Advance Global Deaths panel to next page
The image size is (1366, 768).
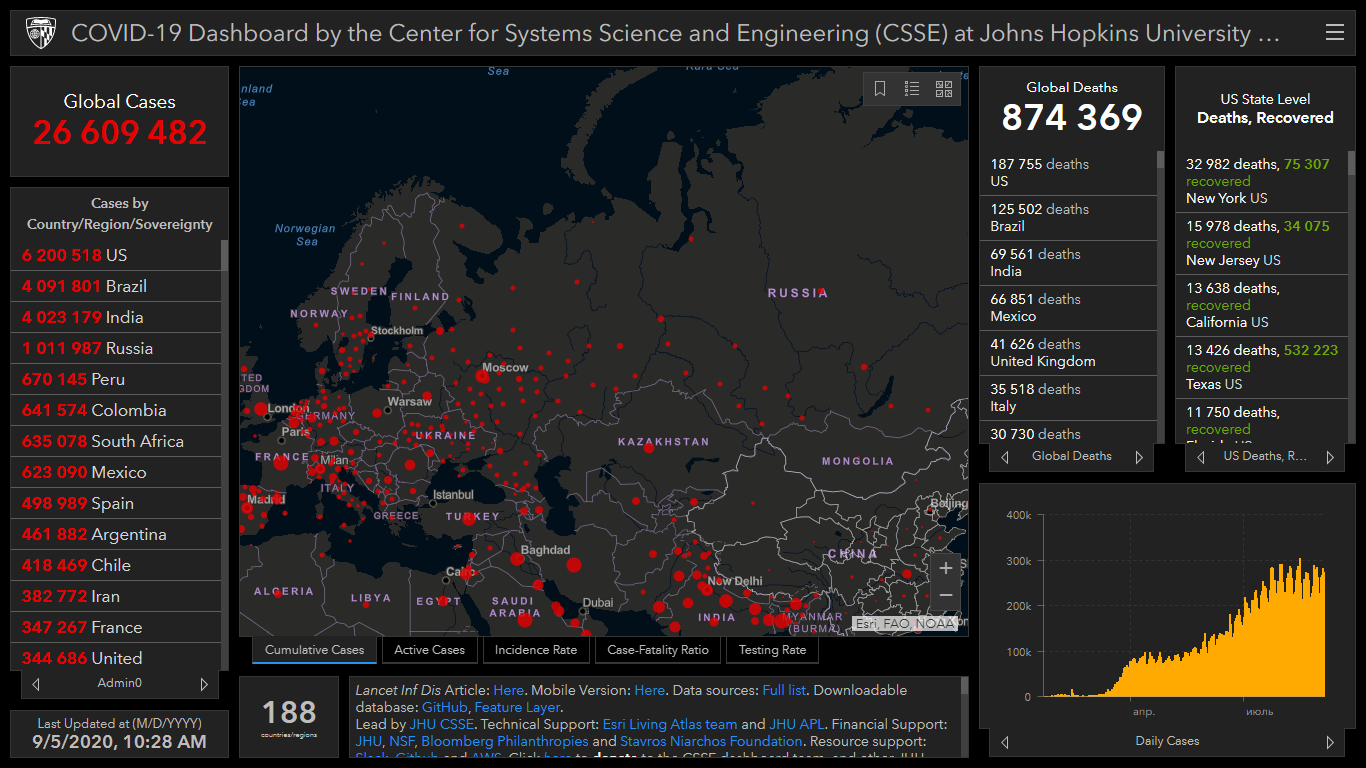(x=1138, y=457)
